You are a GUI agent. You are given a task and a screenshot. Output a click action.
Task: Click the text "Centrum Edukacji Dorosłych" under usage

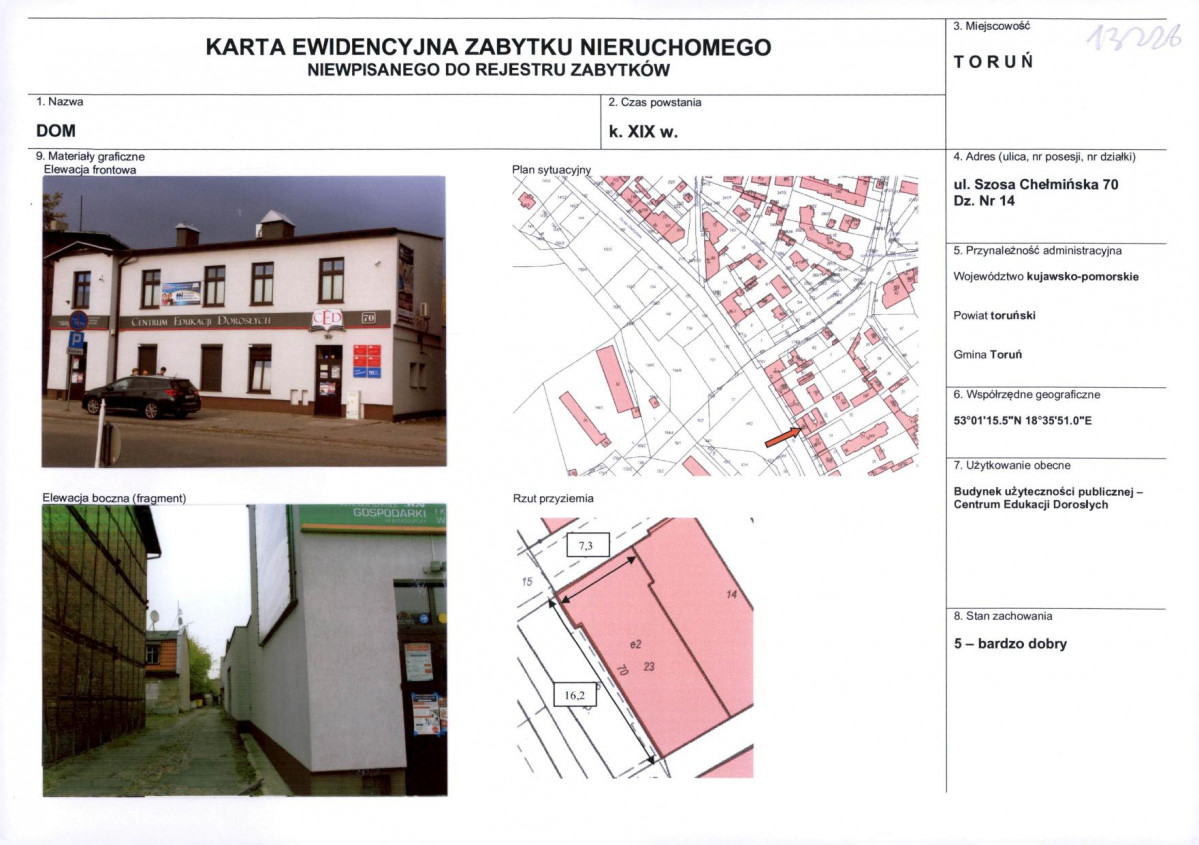[x=1031, y=505]
